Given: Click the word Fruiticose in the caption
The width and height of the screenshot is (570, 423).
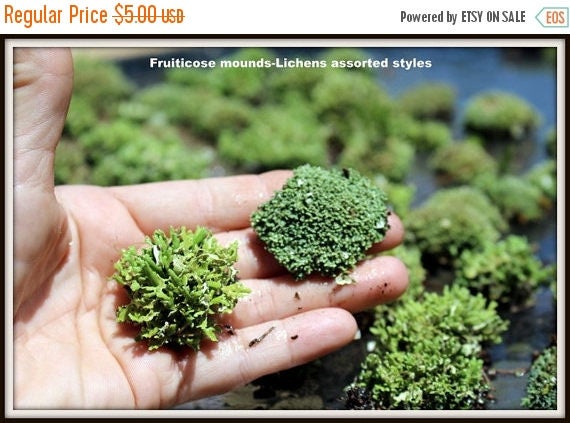Looking at the screenshot, I should point(182,63).
